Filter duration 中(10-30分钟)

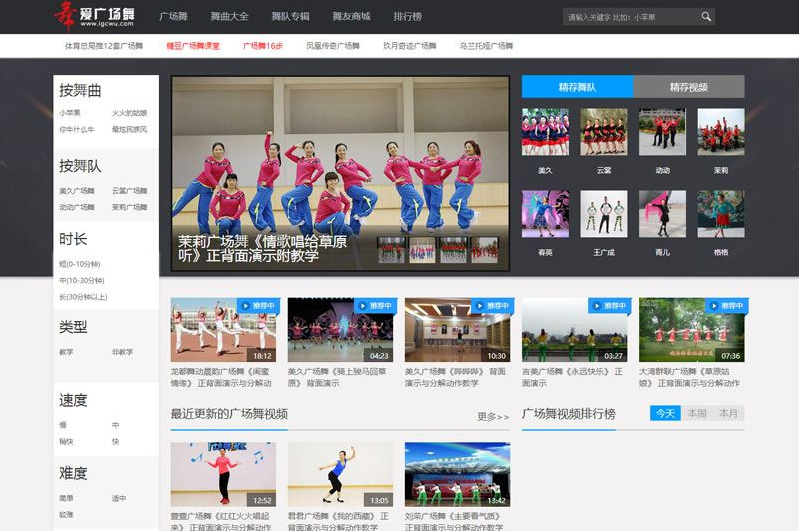click(x=82, y=280)
